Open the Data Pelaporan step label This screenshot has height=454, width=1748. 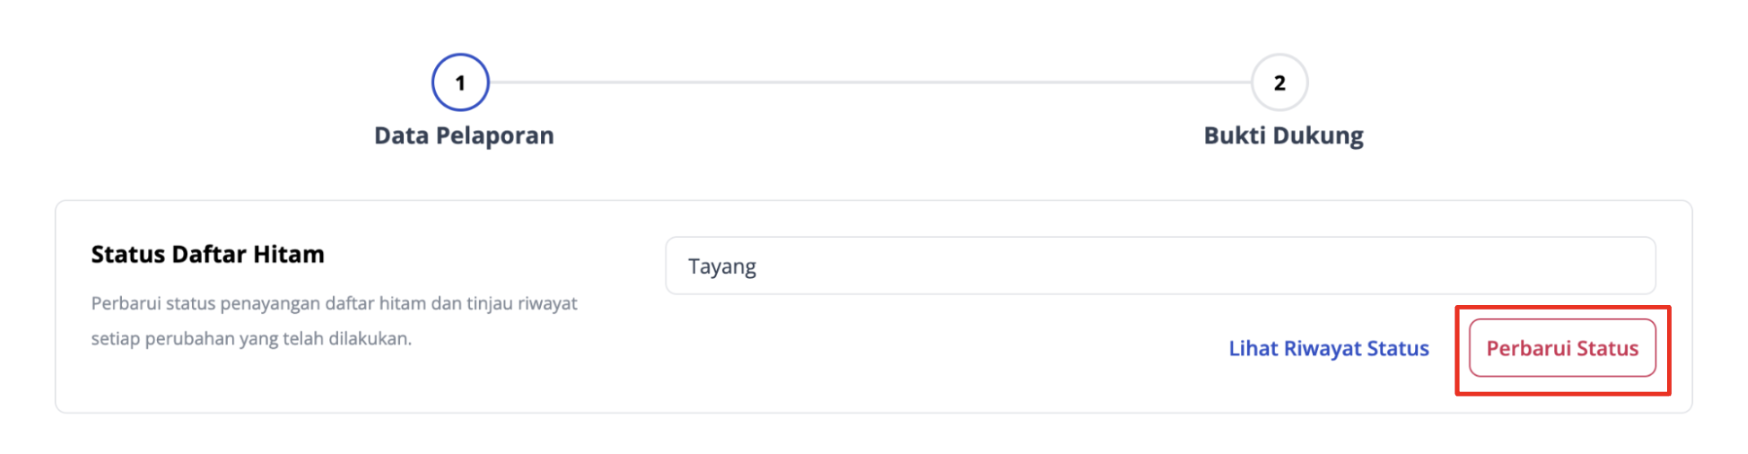pyautogui.click(x=464, y=135)
